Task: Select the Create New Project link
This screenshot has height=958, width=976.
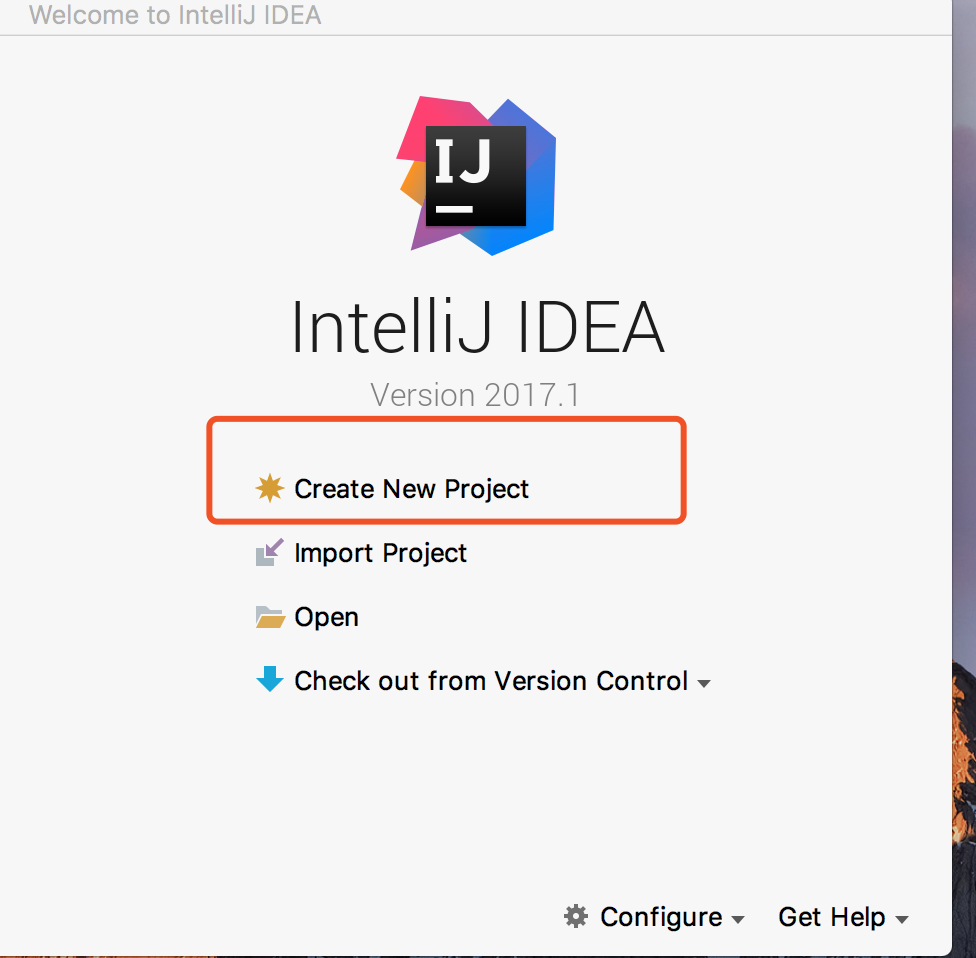Action: coord(411,489)
